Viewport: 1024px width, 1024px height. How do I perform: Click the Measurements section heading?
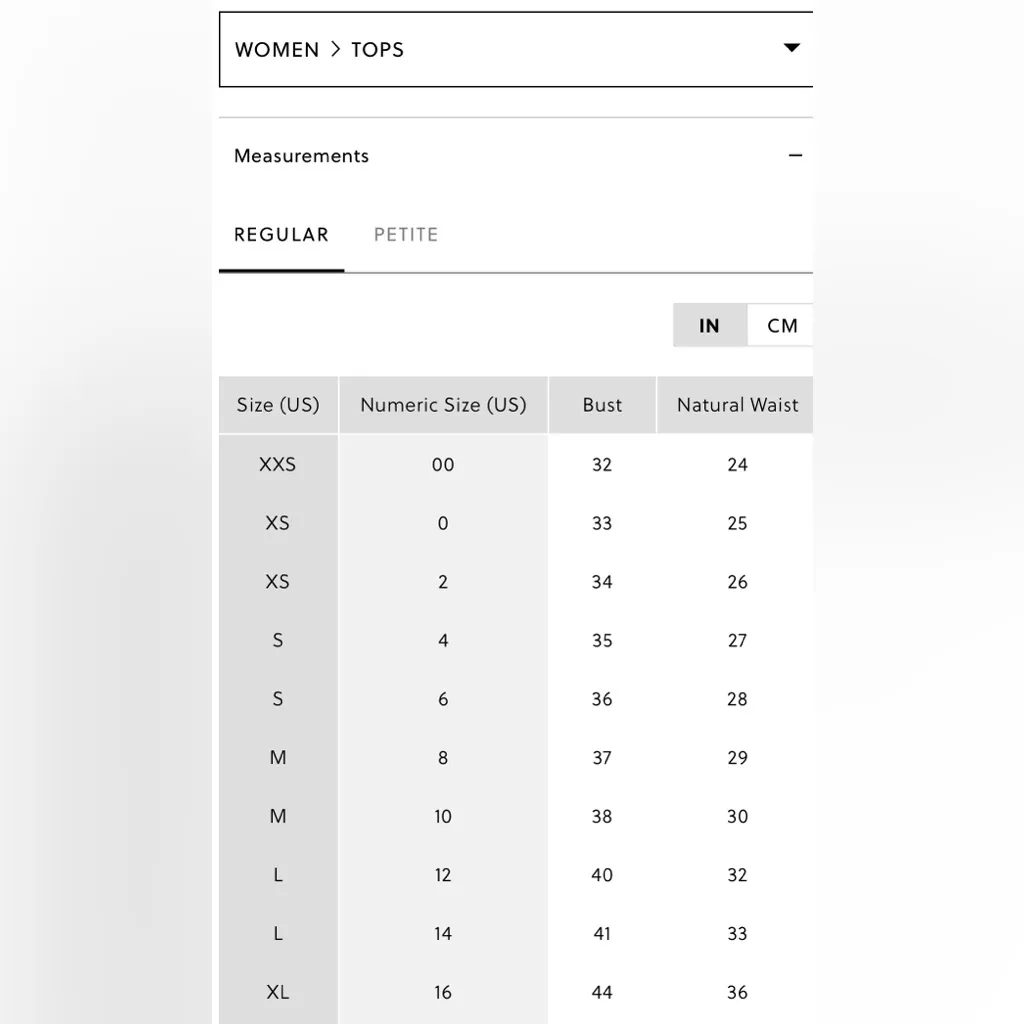tap(301, 156)
